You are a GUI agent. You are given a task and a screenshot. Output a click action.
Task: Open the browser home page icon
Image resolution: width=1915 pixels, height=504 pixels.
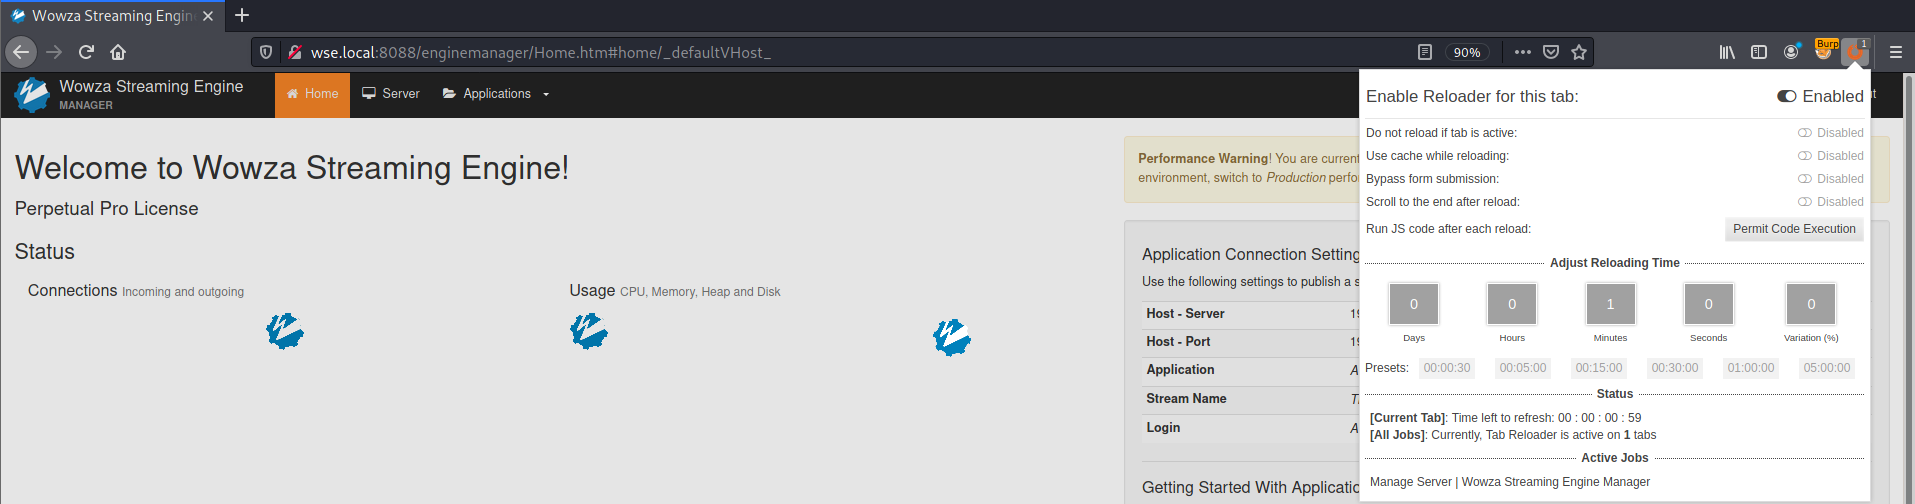click(118, 52)
